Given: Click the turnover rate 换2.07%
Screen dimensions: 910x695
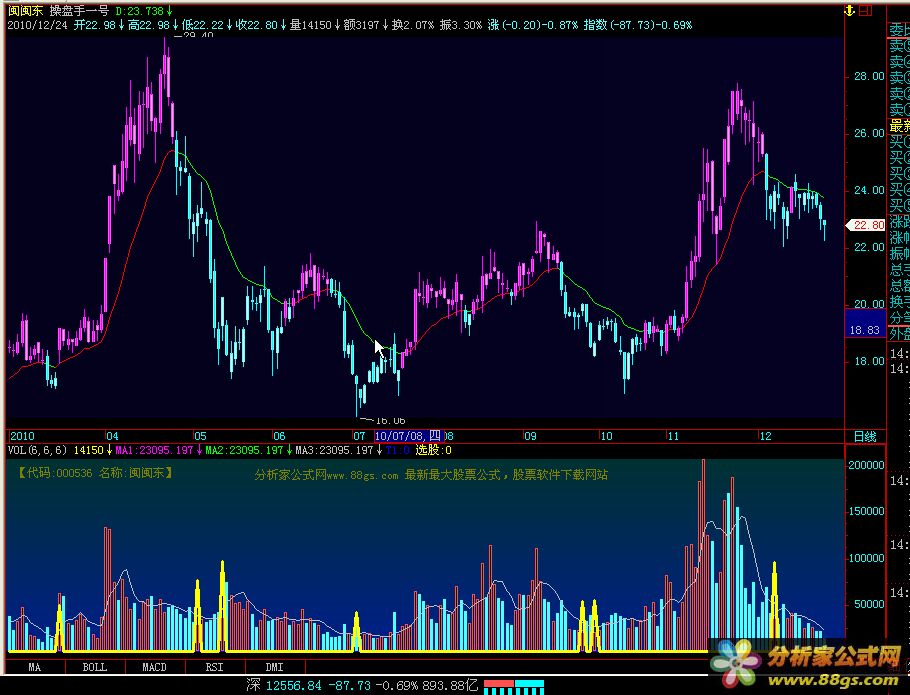Looking at the screenshot, I should tap(413, 26).
